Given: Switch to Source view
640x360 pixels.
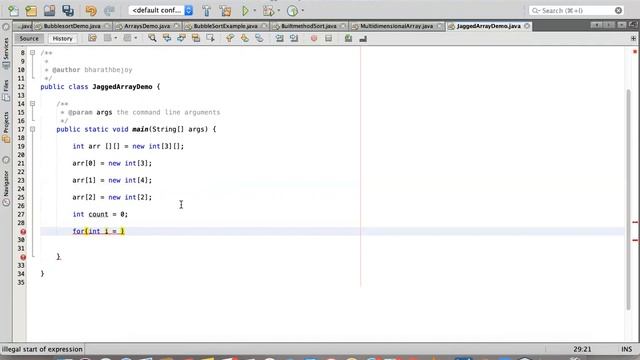Looking at the screenshot, I should point(29,38).
